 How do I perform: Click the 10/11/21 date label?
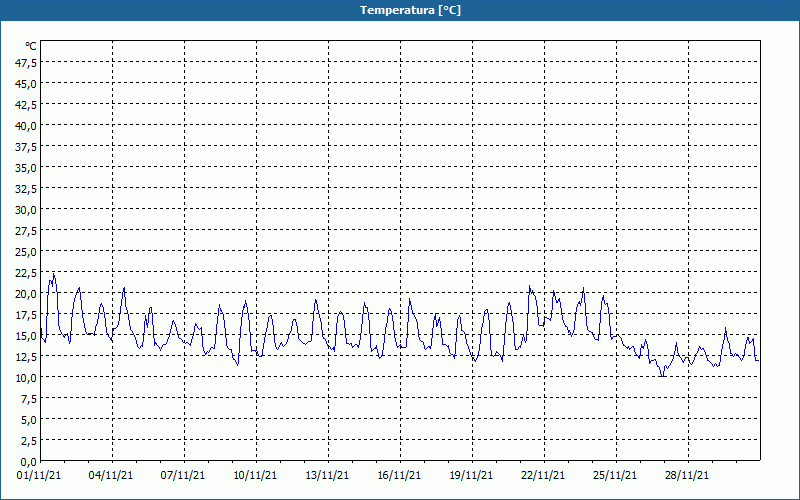[255, 475]
